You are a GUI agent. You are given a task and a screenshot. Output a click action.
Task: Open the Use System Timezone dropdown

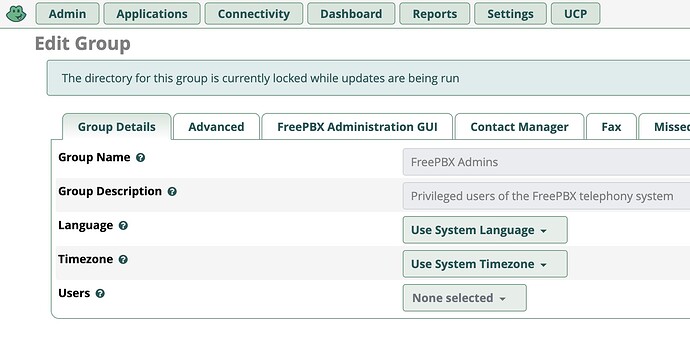point(485,264)
